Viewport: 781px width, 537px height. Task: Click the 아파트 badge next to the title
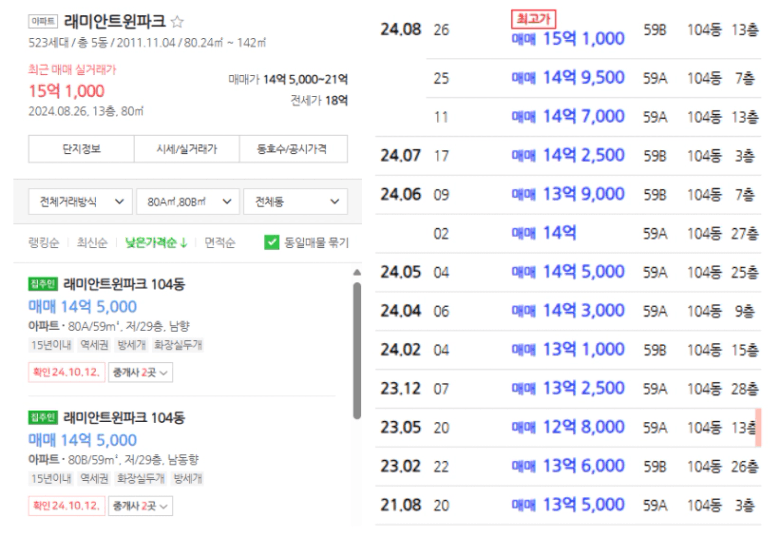pyautogui.click(x=43, y=21)
